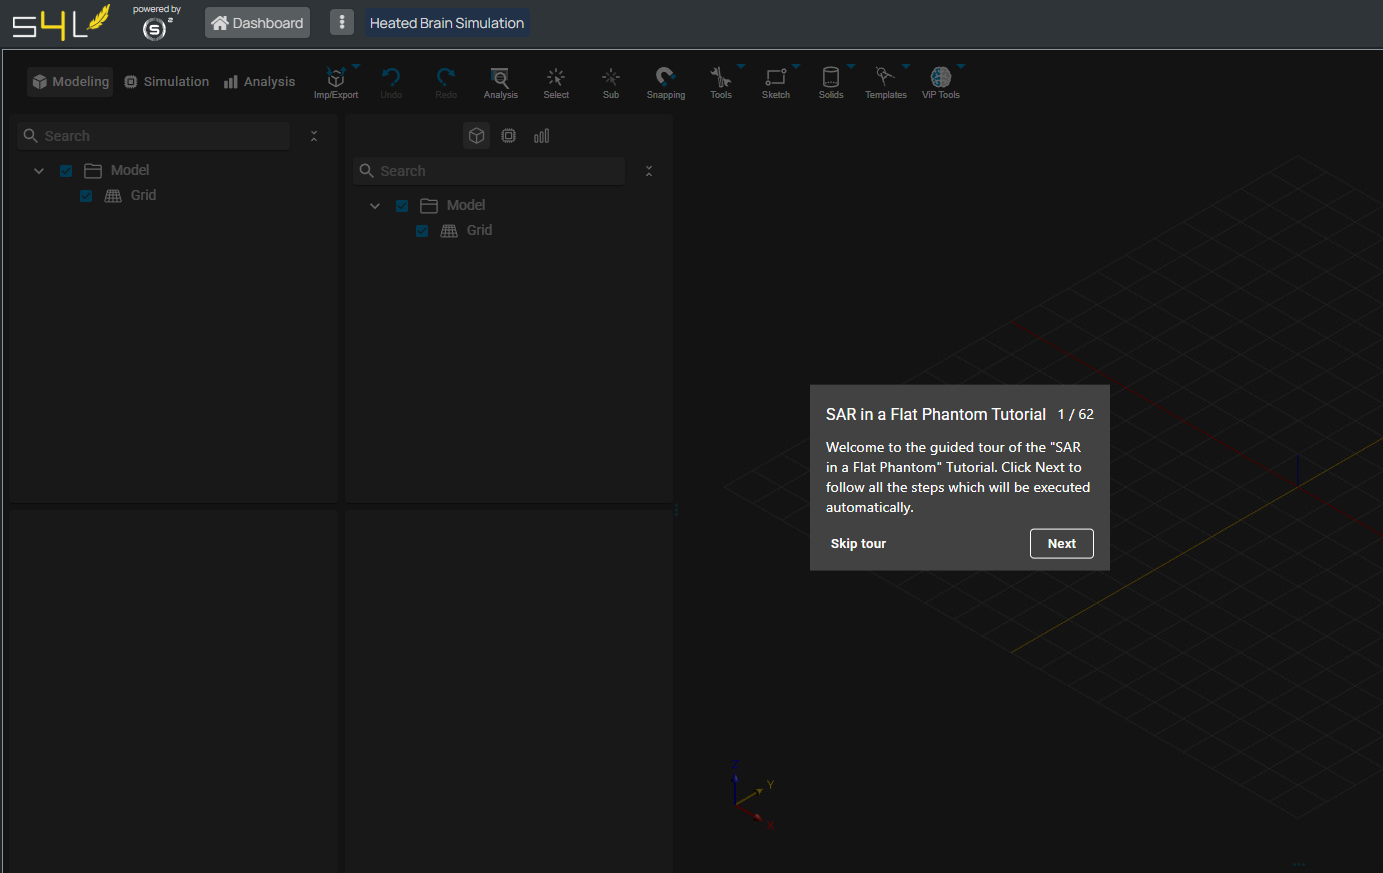Collapse all items in middle panel
The height and width of the screenshot is (873, 1383).
pyautogui.click(x=649, y=171)
